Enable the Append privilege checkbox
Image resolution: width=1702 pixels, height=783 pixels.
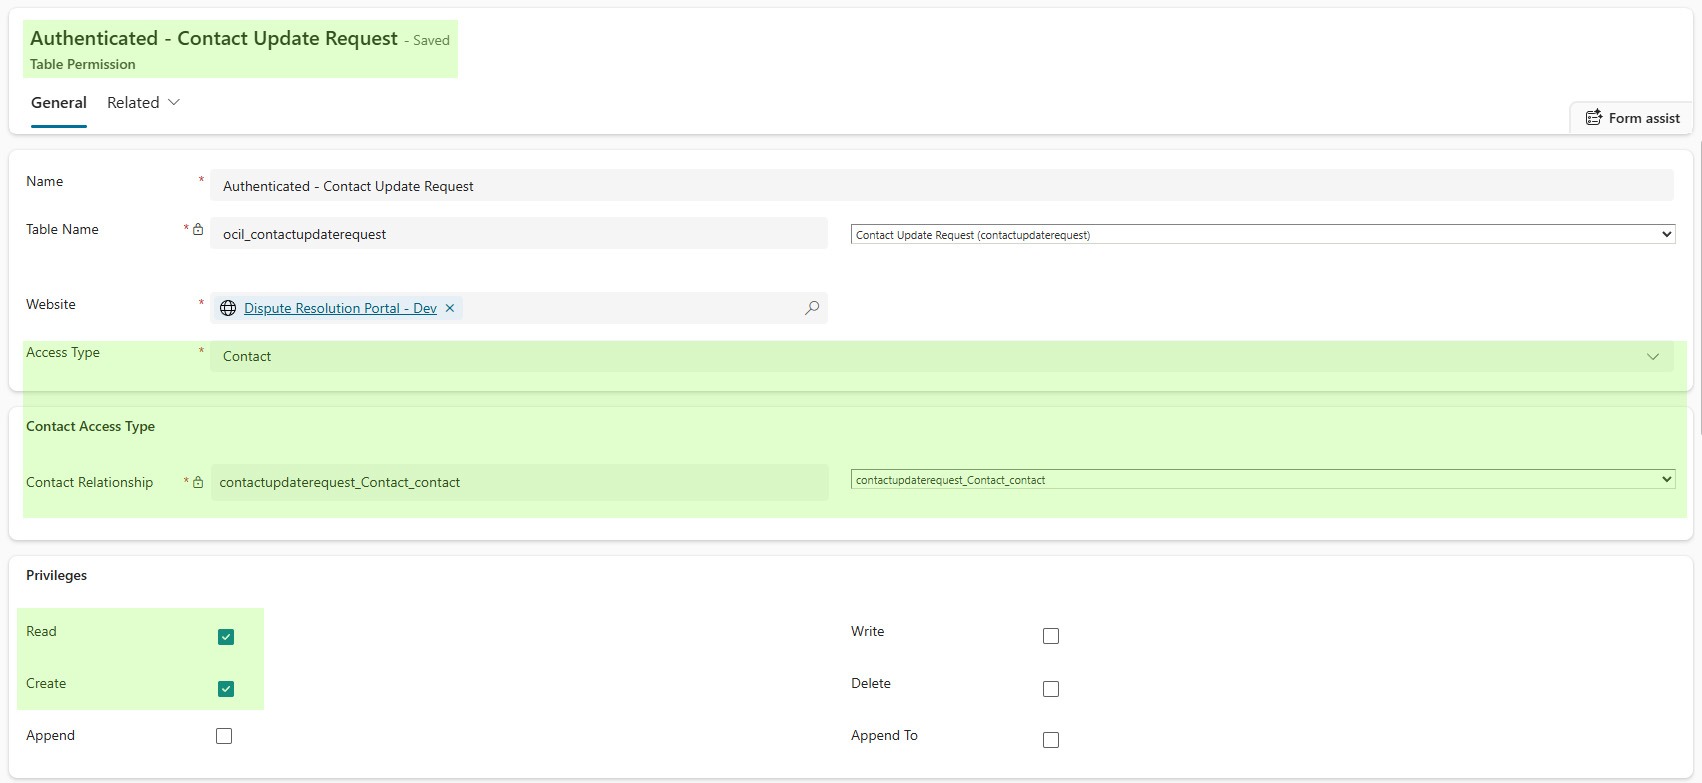click(x=224, y=736)
